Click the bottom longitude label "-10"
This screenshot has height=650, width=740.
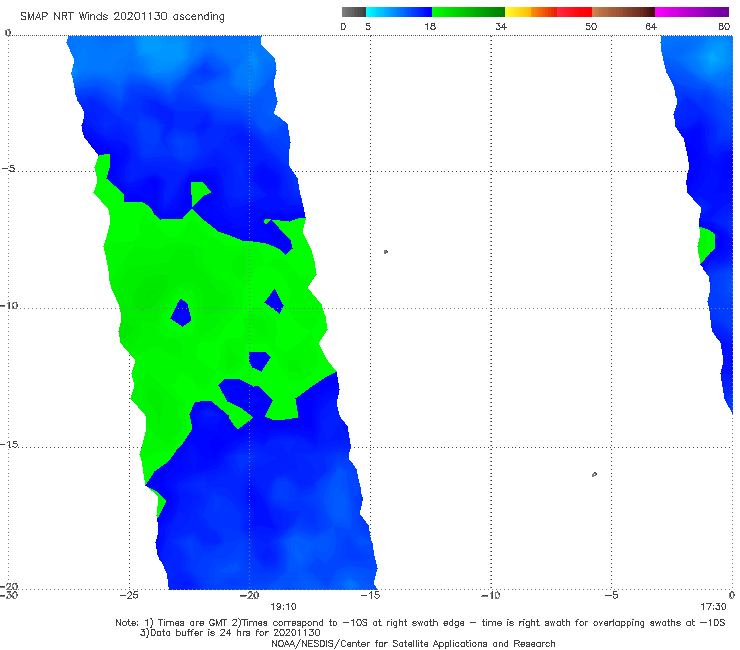pyautogui.click(x=490, y=595)
